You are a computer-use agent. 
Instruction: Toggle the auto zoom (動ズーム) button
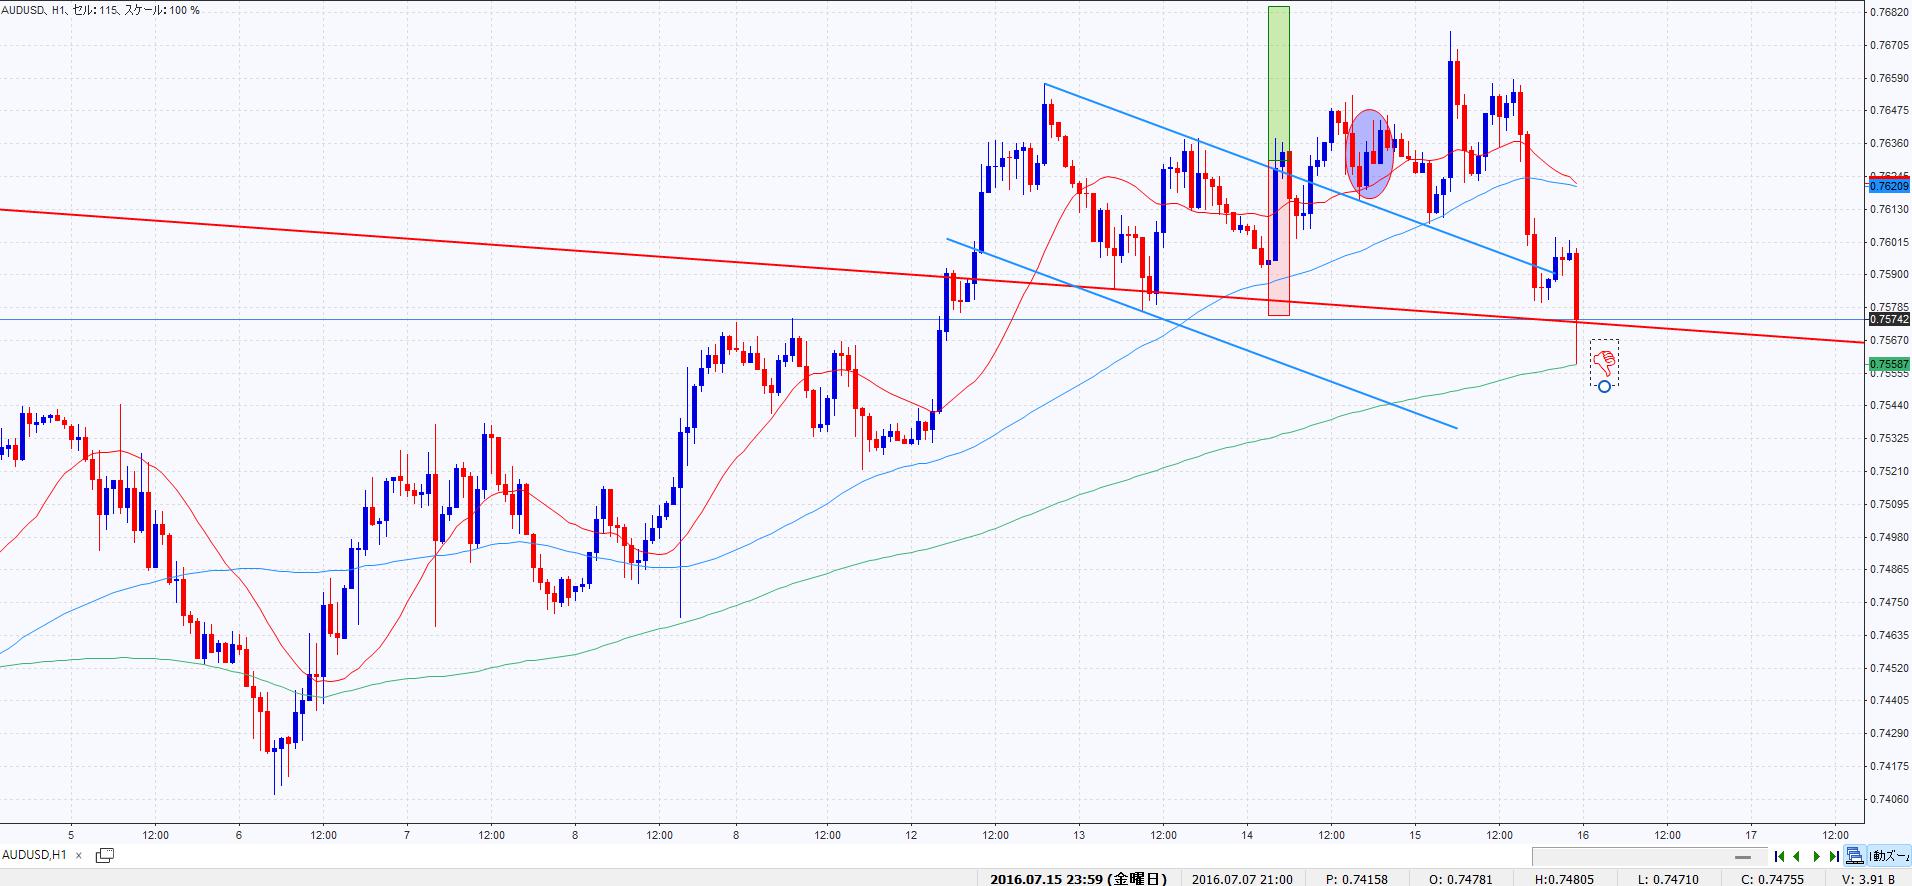pos(1890,856)
